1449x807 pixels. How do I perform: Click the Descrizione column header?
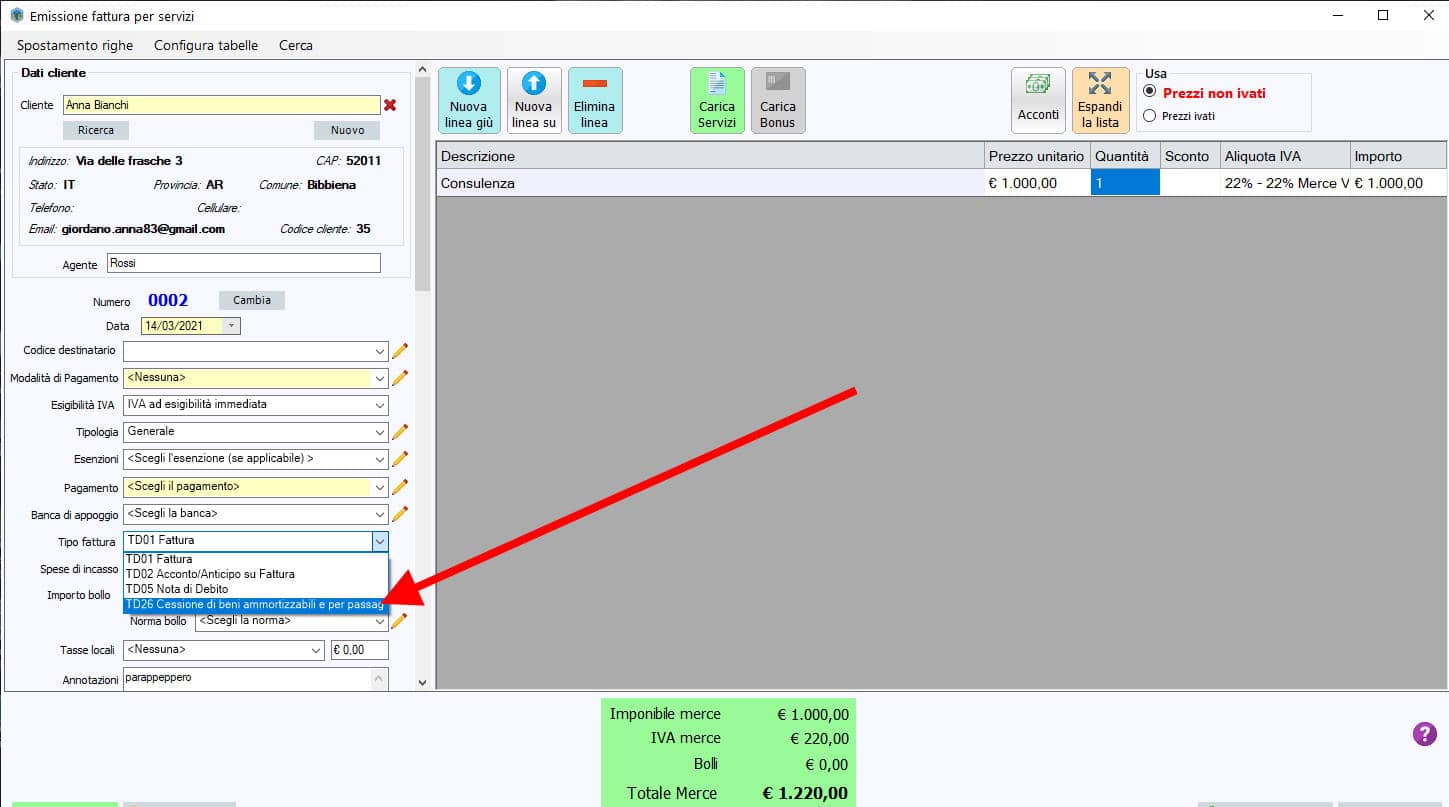click(710, 156)
